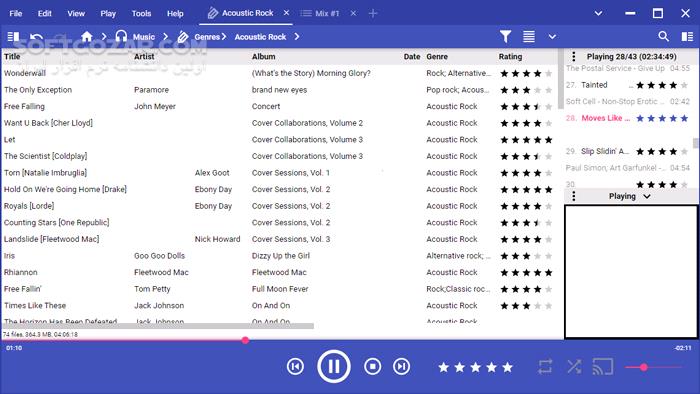Close the Mix #1 tab
Image resolution: width=700 pixels, height=394 pixels.
tap(353, 13)
